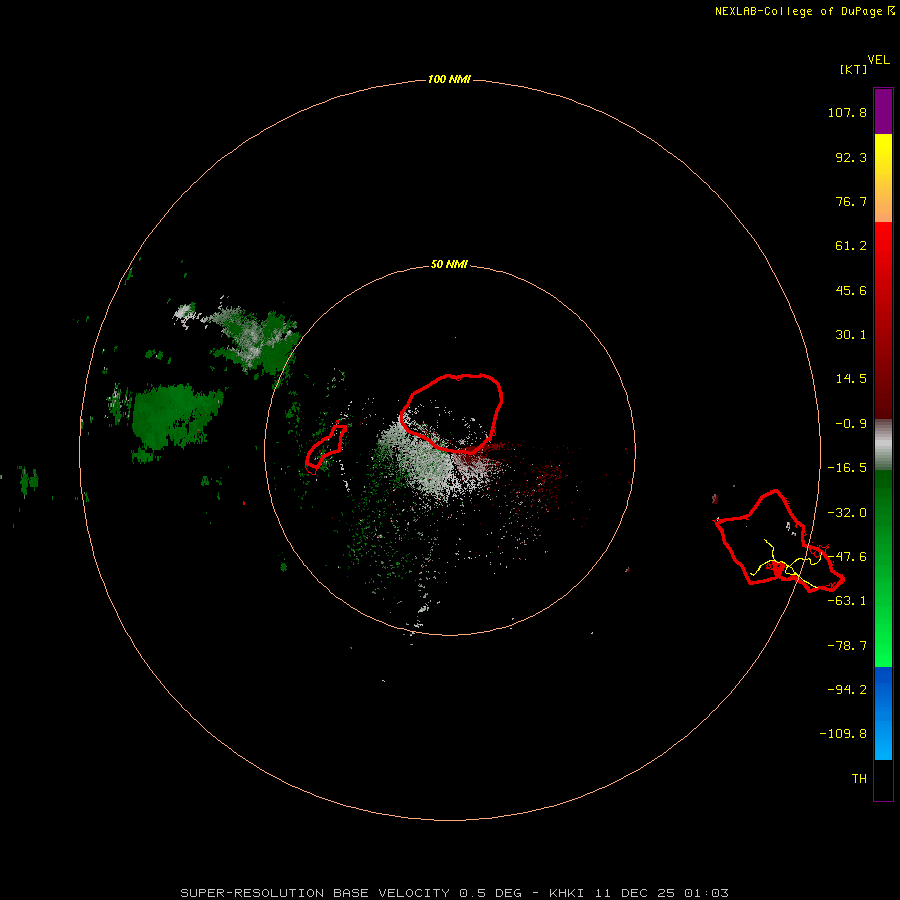Click the eastern island with yellow roads
This screenshot has width=900, height=900.
(x=779, y=541)
